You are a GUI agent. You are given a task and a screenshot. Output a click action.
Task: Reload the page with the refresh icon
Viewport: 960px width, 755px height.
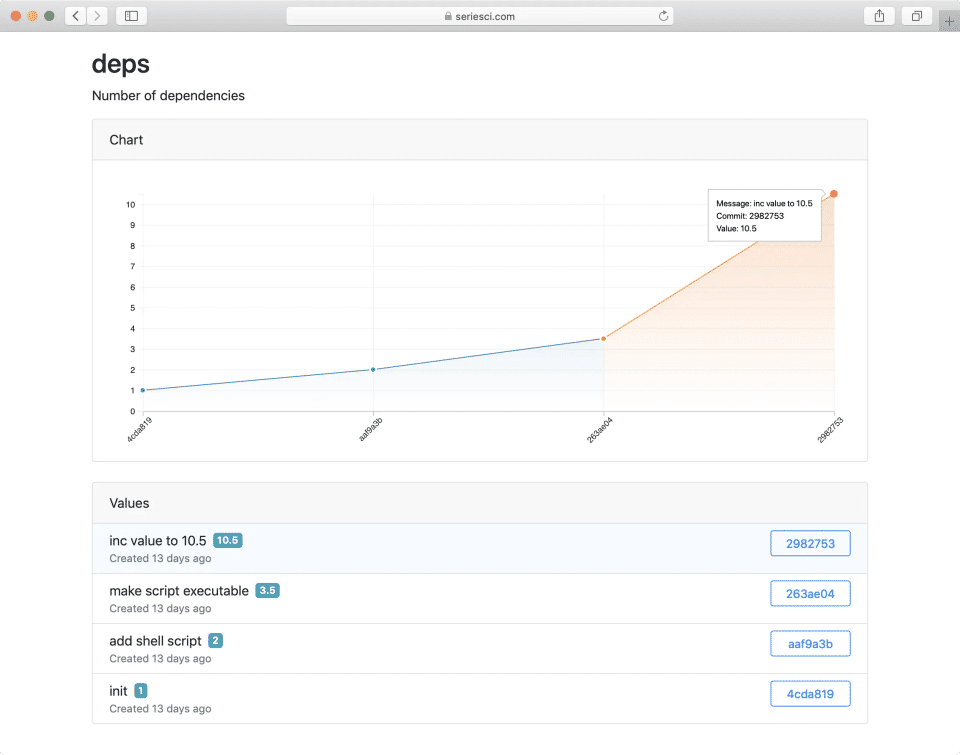663,16
